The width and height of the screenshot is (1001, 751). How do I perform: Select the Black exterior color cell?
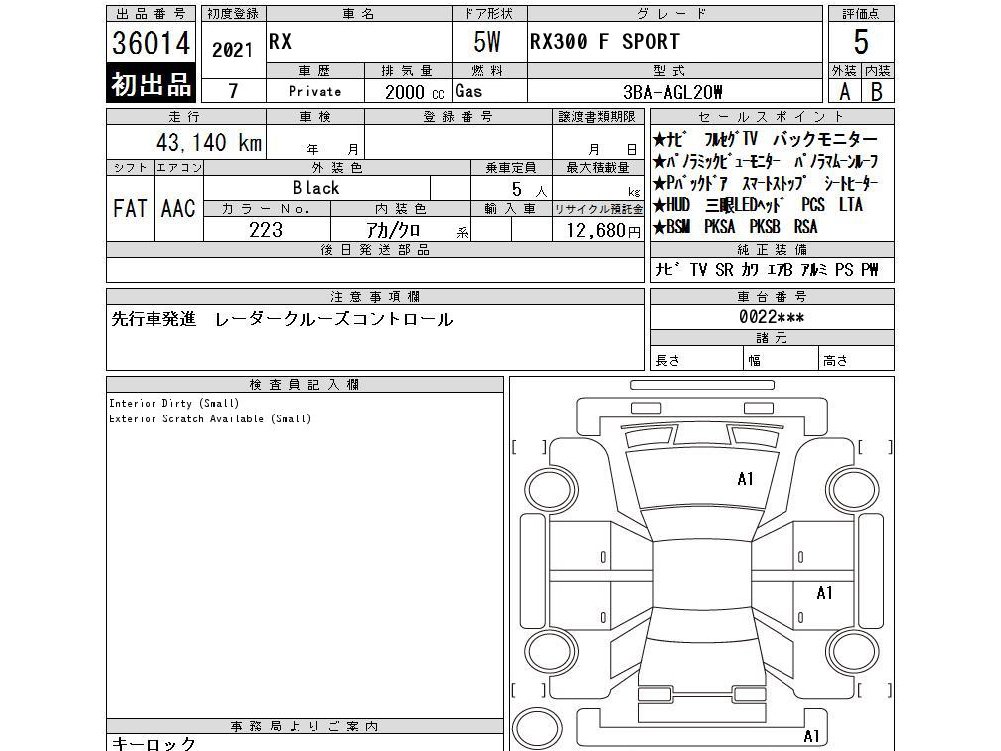tap(317, 188)
